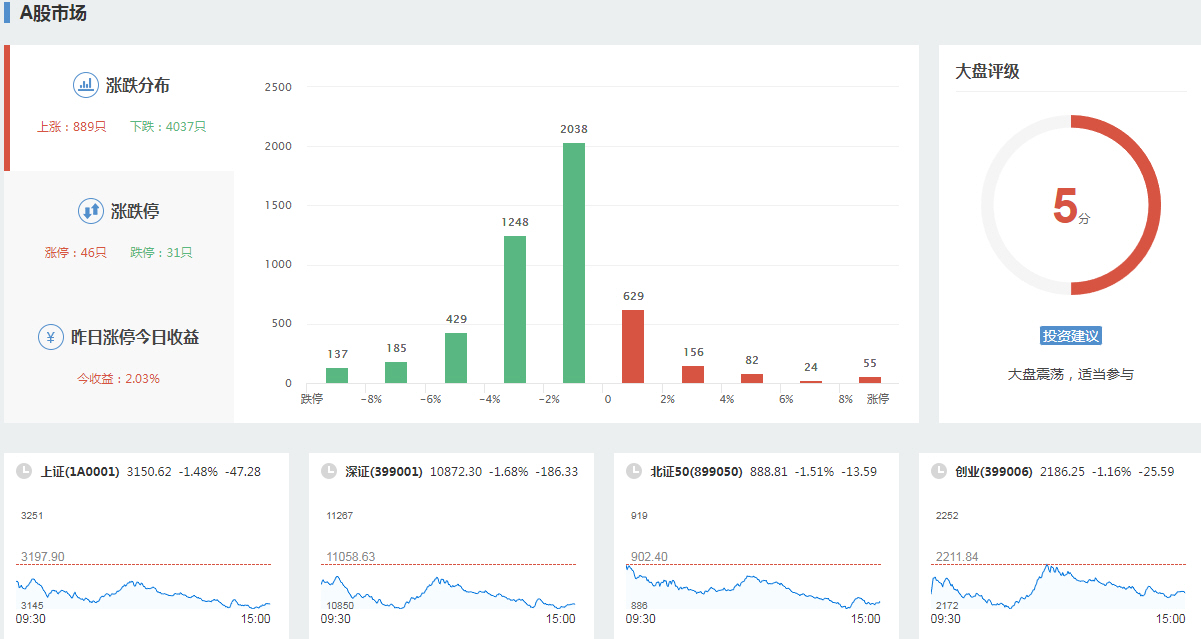Click the 涨跌停 up-down arrows icon
This screenshot has height=639, width=1201.
91,211
